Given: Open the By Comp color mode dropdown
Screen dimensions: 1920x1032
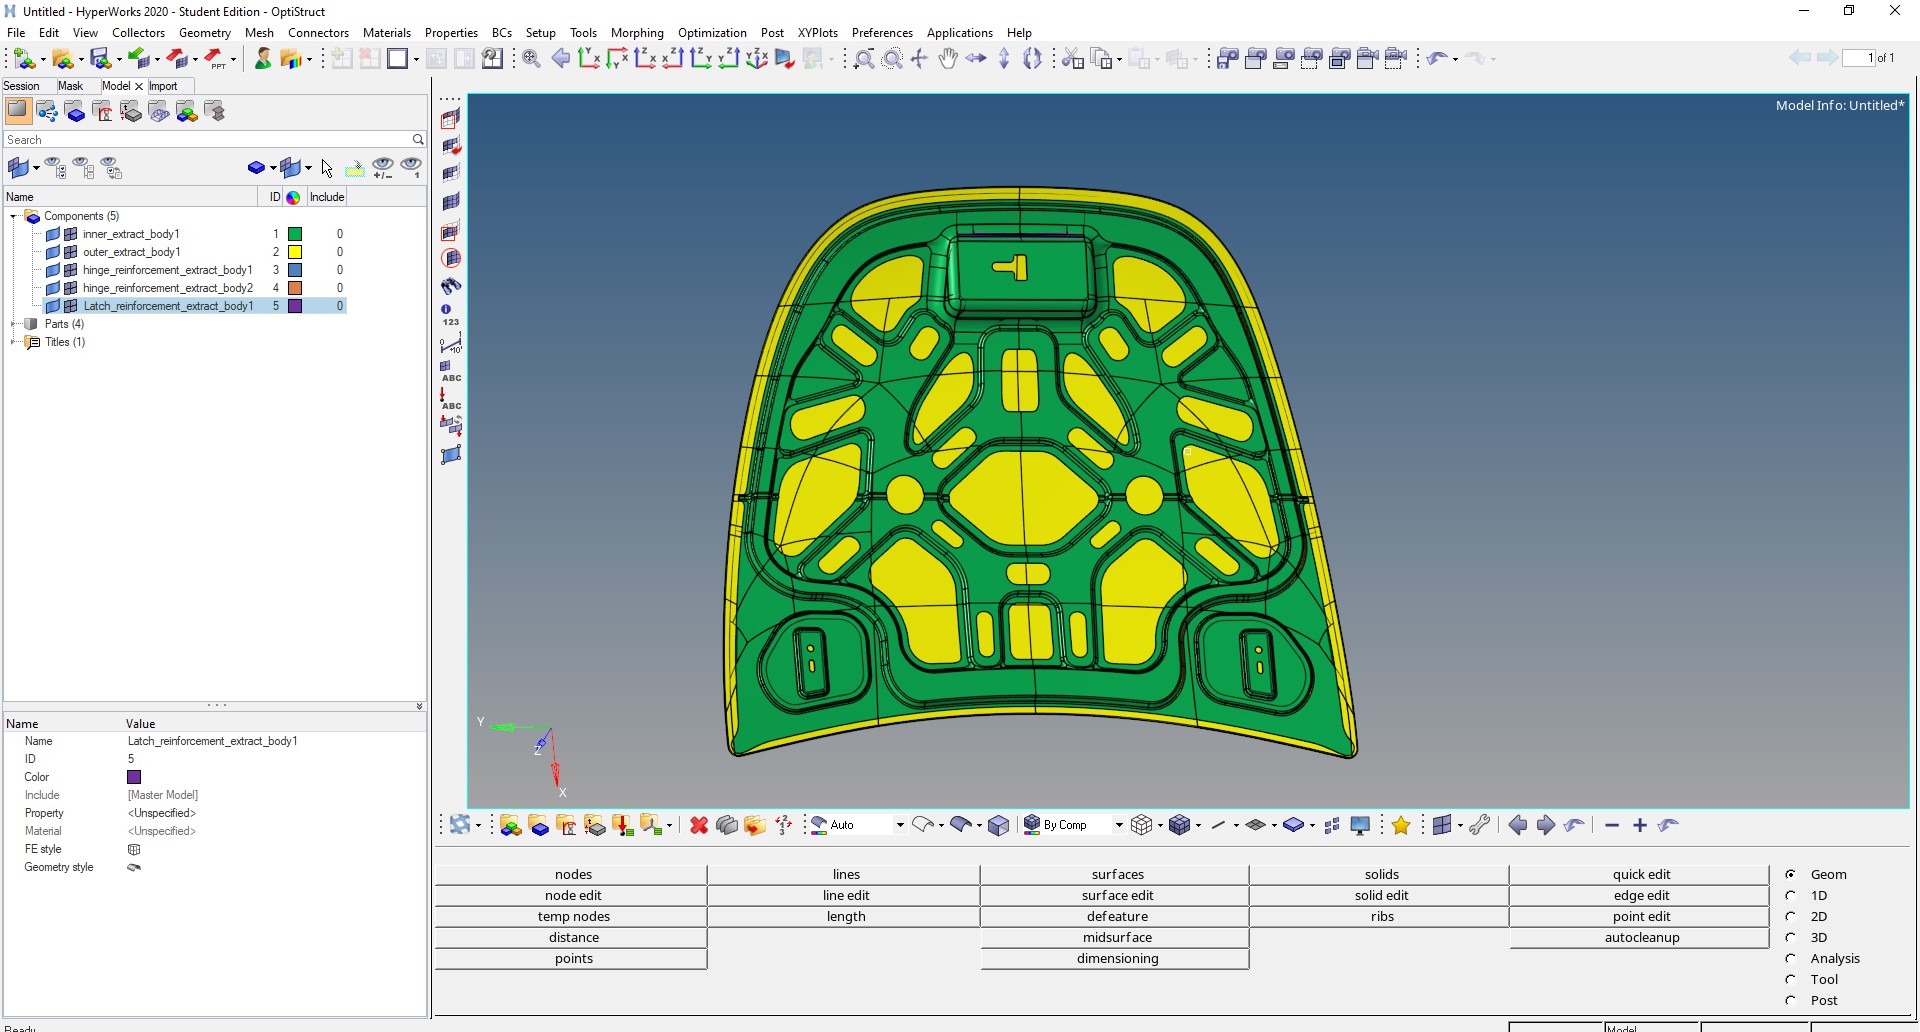Looking at the screenshot, I should pos(1119,825).
